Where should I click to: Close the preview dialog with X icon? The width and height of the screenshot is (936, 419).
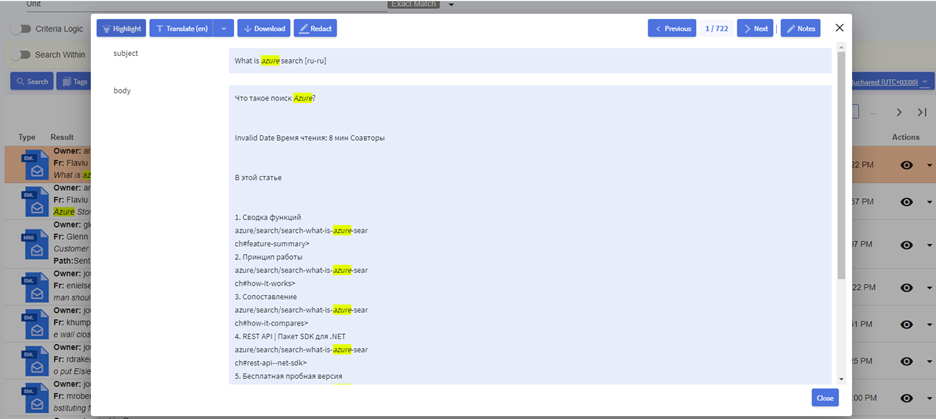839,28
